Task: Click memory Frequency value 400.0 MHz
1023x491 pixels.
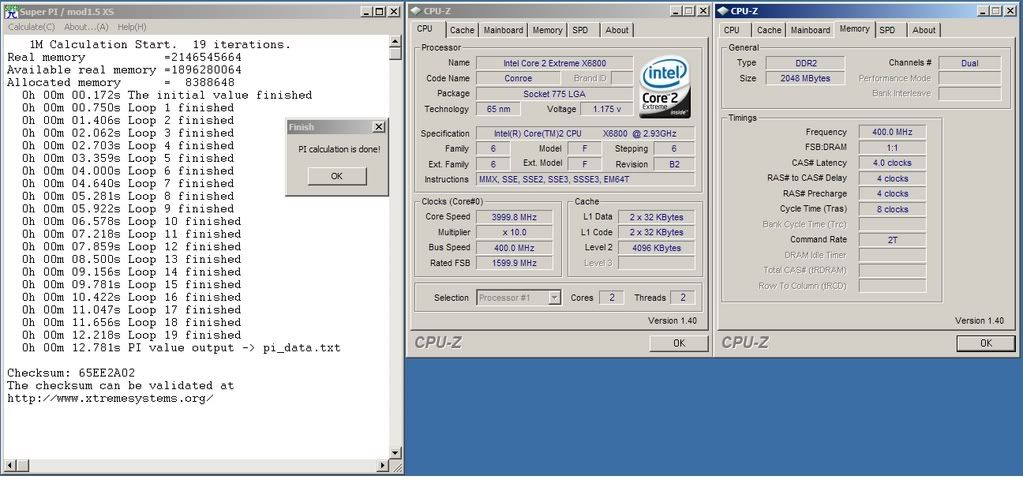Action: coord(892,132)
